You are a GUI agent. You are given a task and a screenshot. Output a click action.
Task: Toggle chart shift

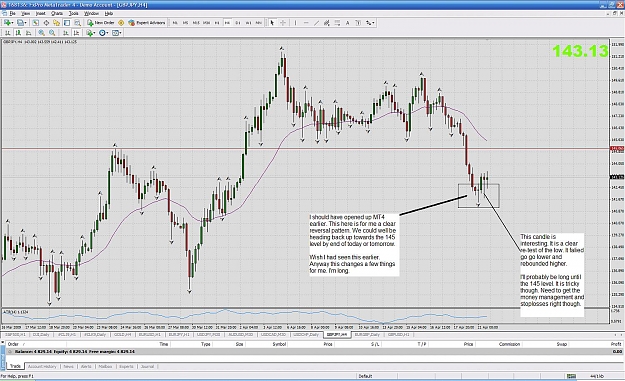tap(76, 33)
